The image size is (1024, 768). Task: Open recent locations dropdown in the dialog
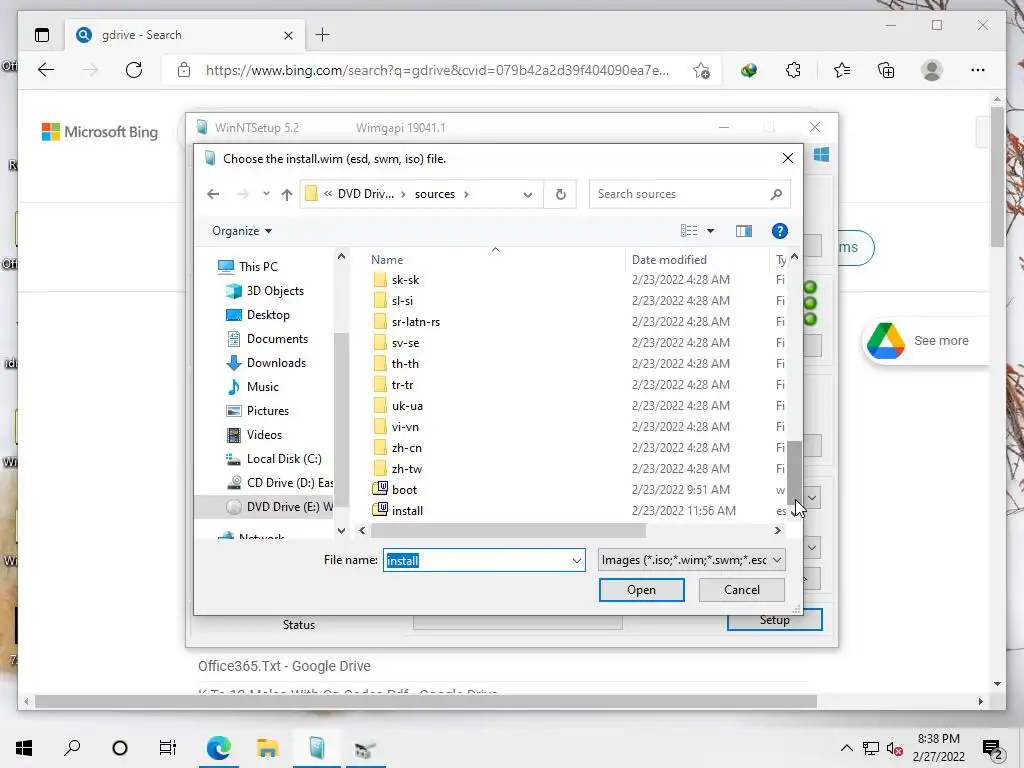tap(266, 194)
